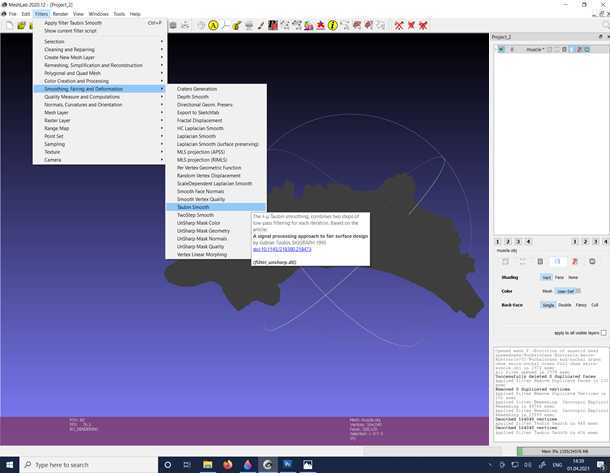The image size is (610, 473).
Task: Toggle eye visibility of the mesh layer
Action: point(501,49)
